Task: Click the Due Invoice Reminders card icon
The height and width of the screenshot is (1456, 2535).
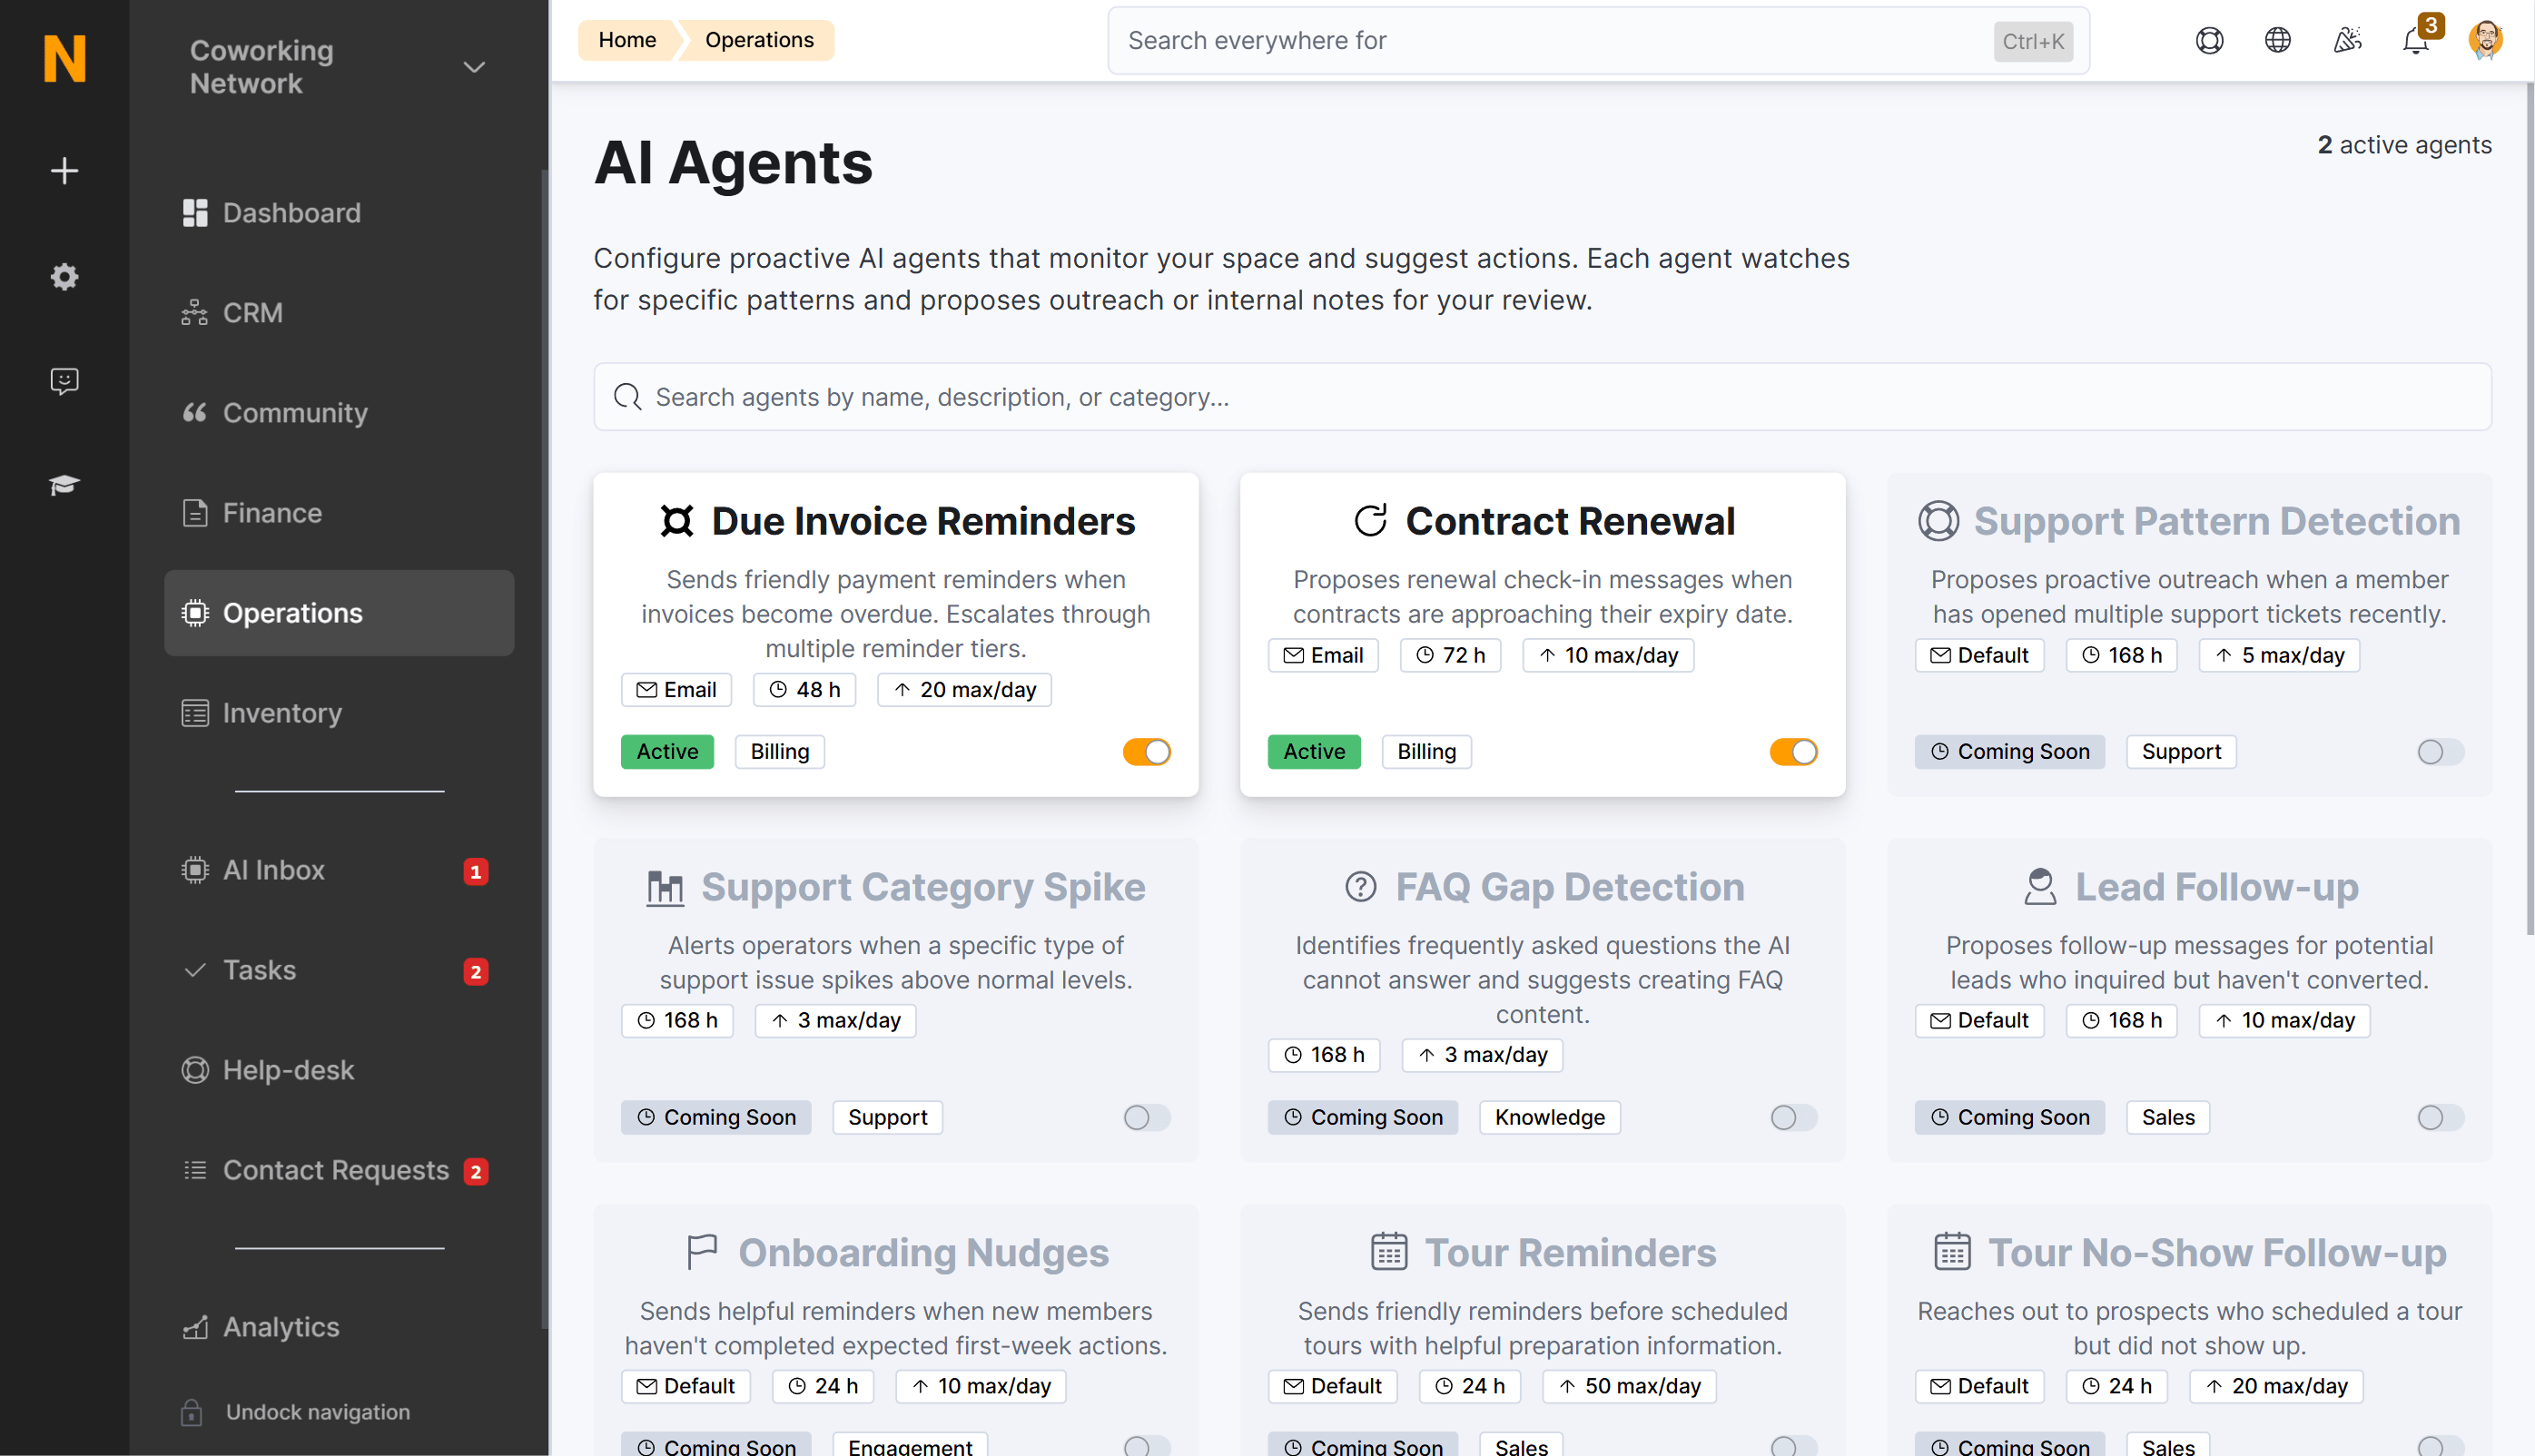Action: (x=677, y=521)
